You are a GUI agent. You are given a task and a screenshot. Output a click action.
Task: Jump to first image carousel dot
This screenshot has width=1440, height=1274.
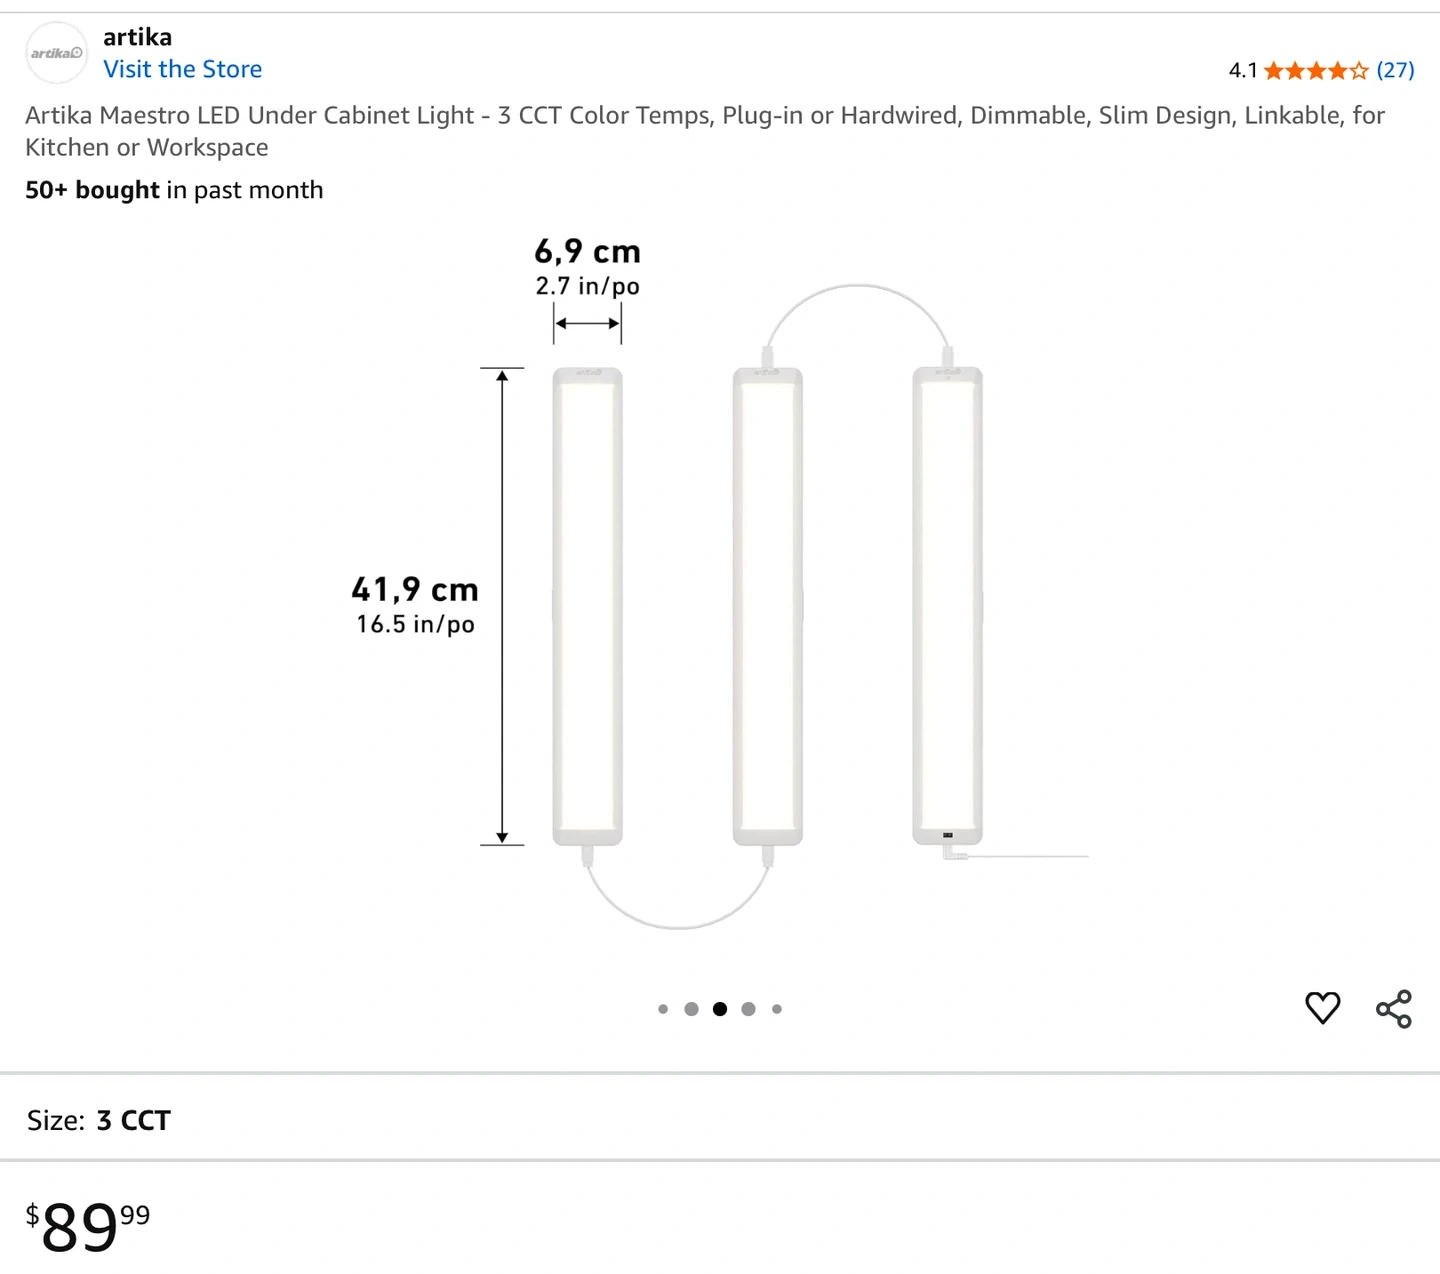pos(663,1009)
